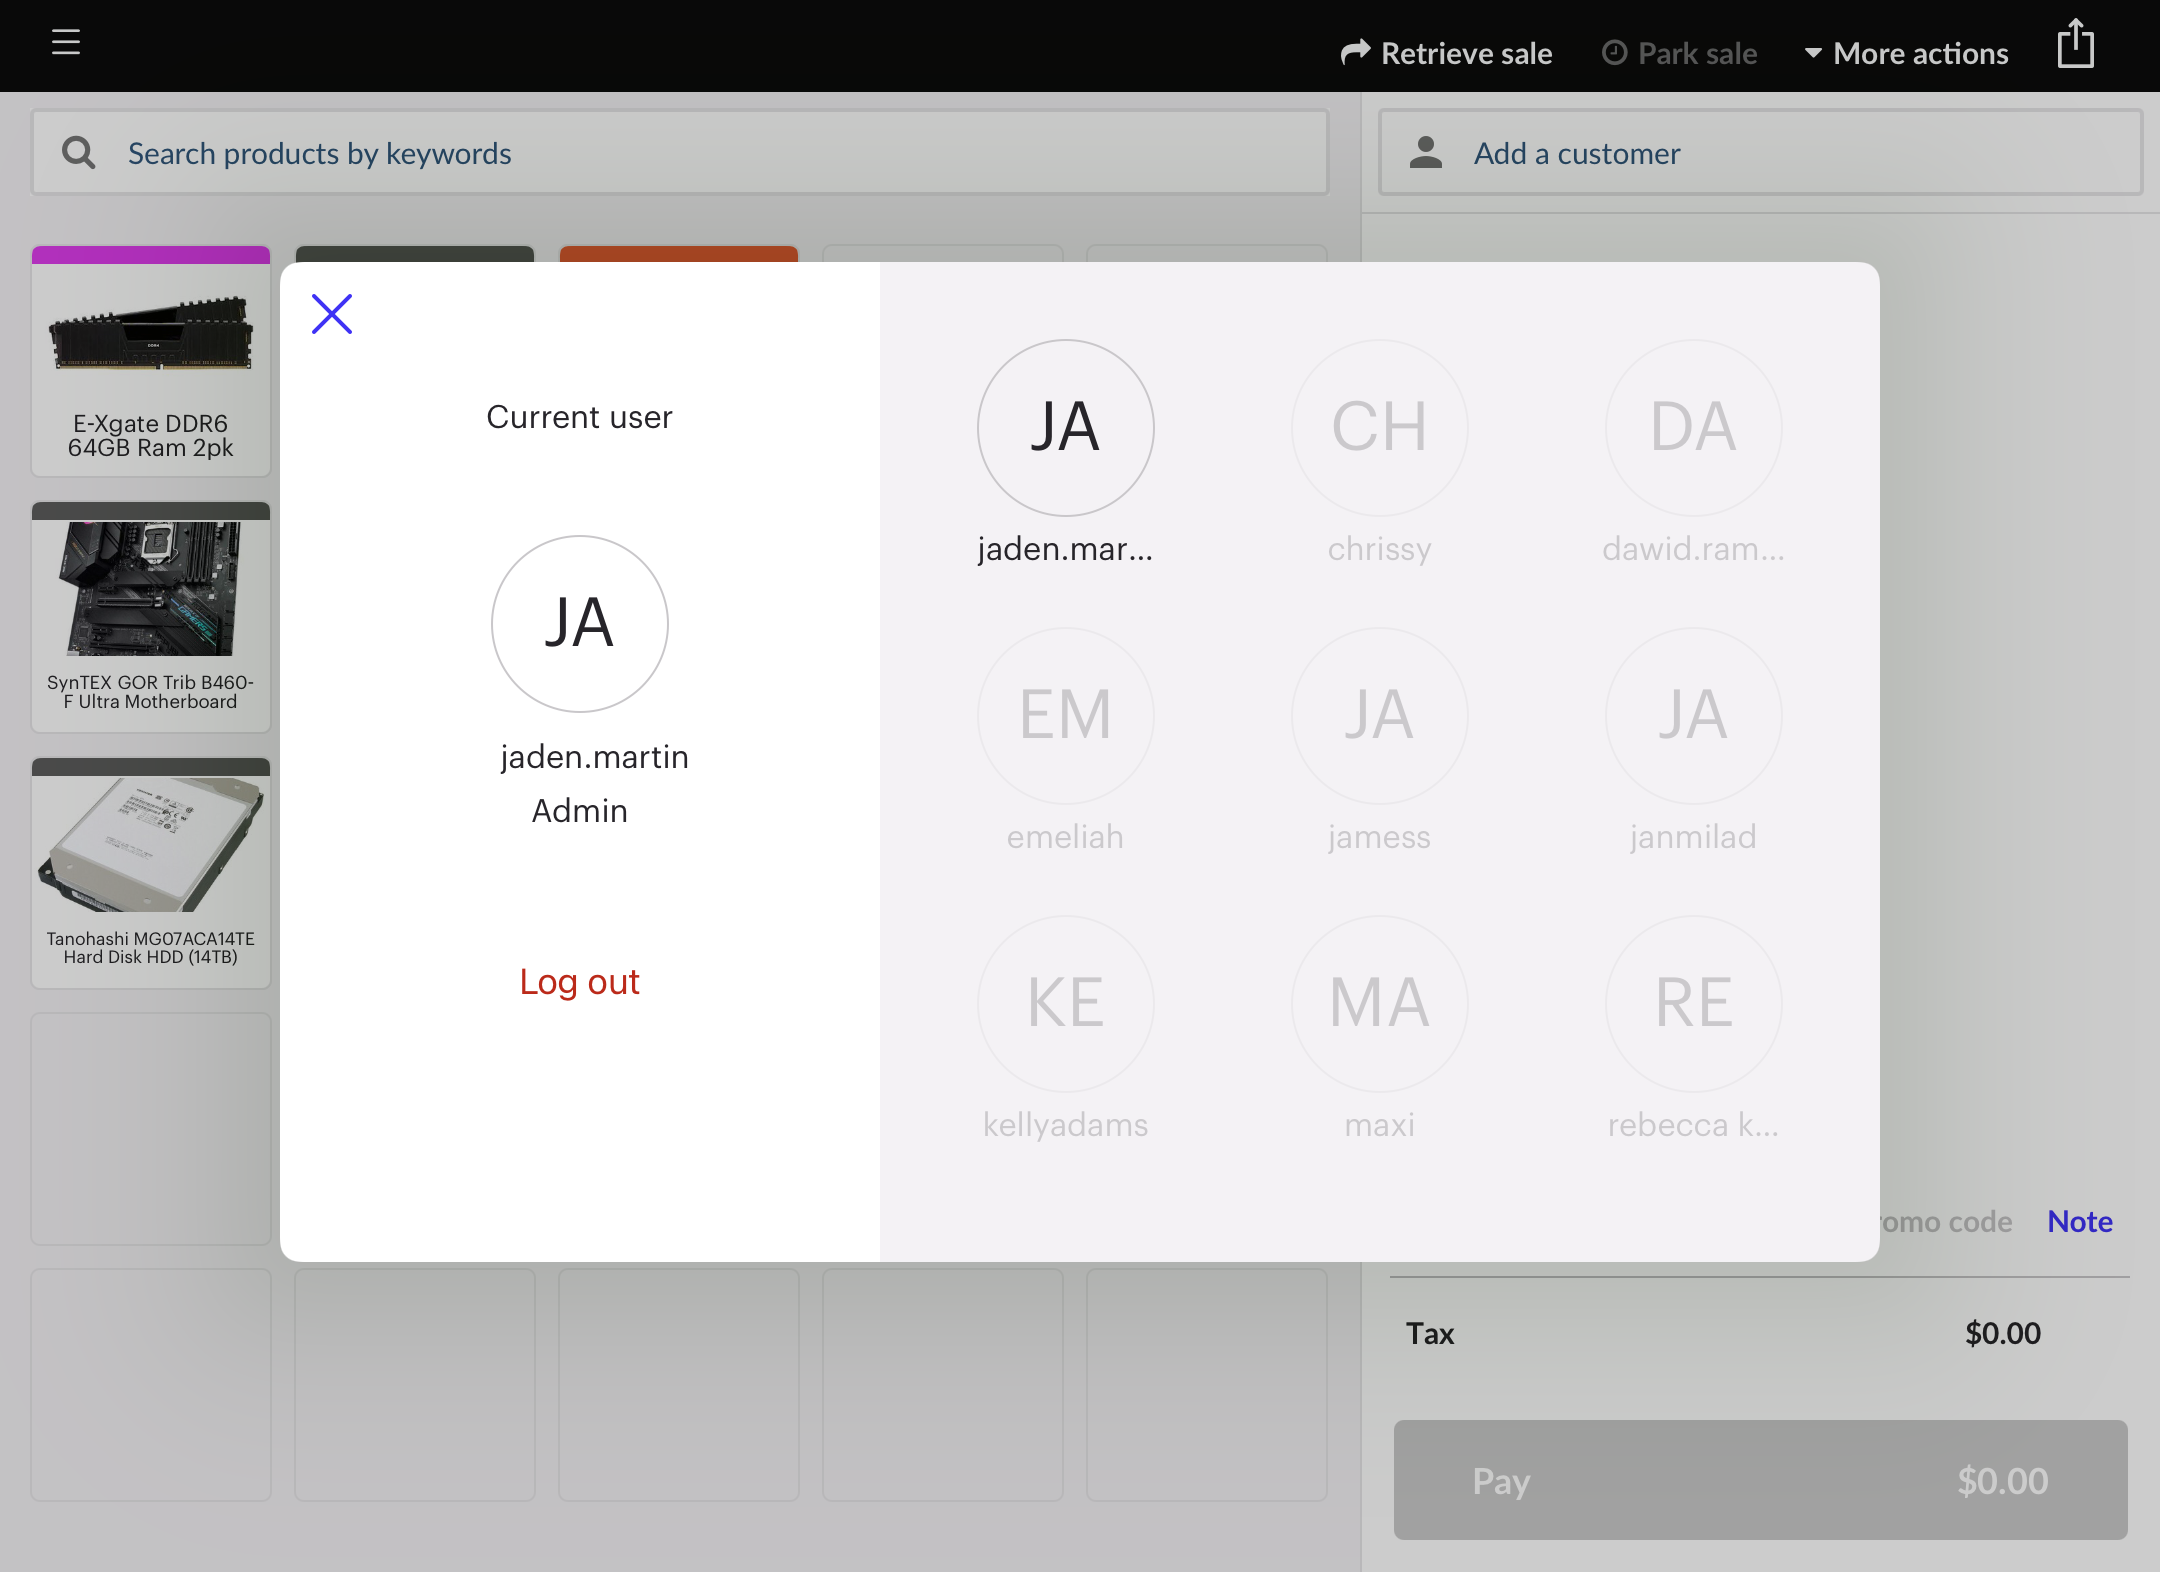Click the share/export icon
2160x1572 pixels.
click(2075, 45)
